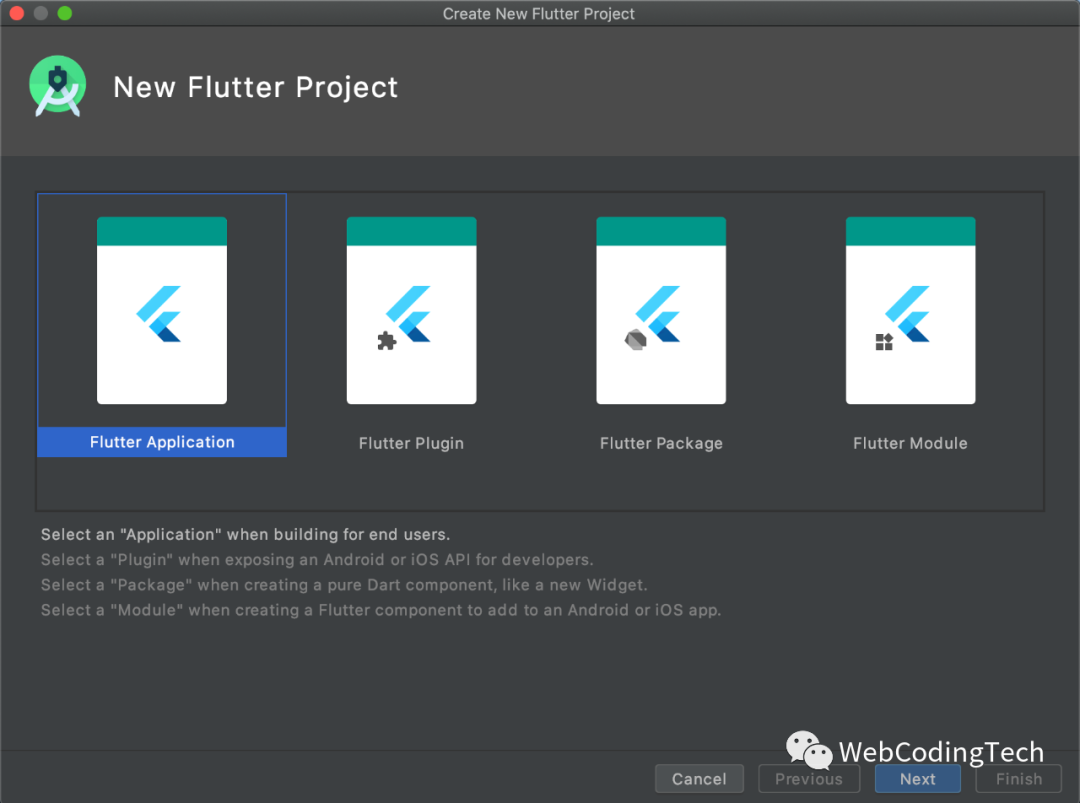Viewport: 1080px width, 803px height.
Task: Proceed with the Next button
Action: pyautogui.click(x=917, y=779)
